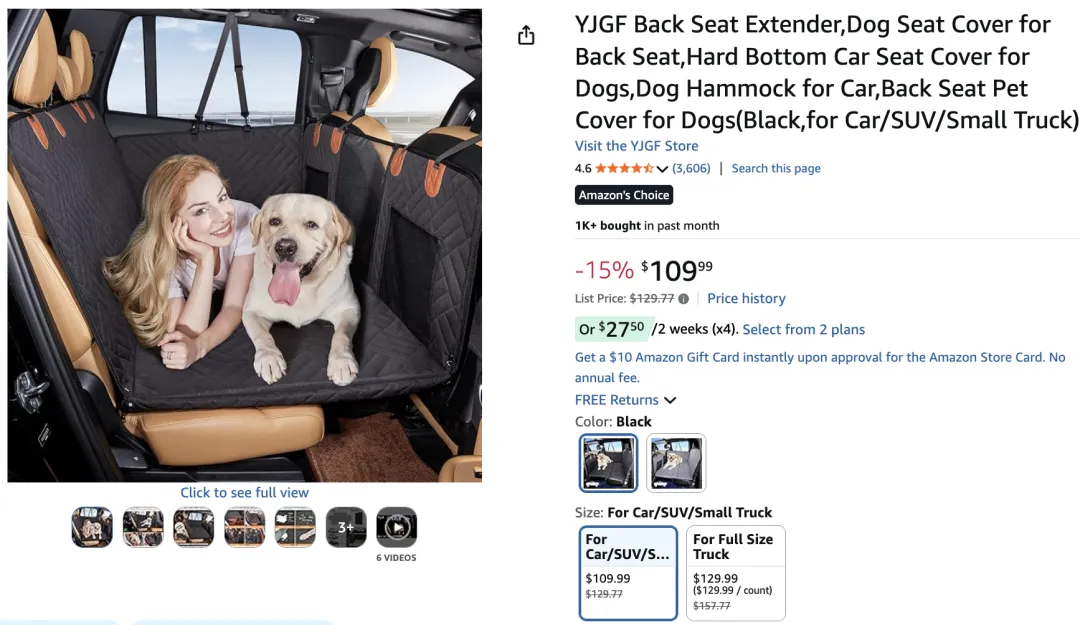The image size is (1080, 625).
Task: Select the Black color swatch
Action: 608,463
